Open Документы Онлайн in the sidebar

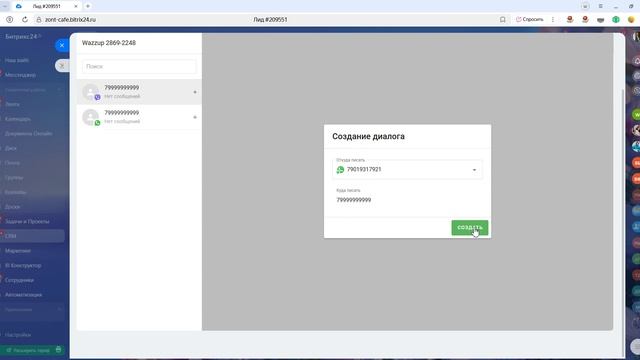point(29,133)
